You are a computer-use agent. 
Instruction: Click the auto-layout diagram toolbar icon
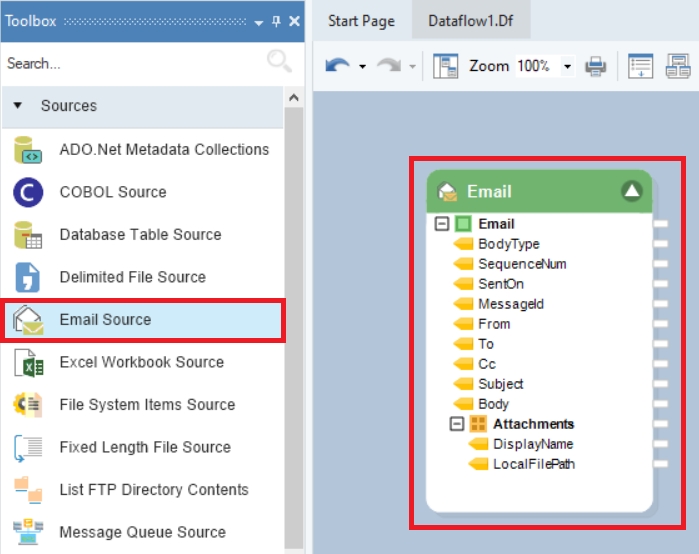tap(678, 66)
